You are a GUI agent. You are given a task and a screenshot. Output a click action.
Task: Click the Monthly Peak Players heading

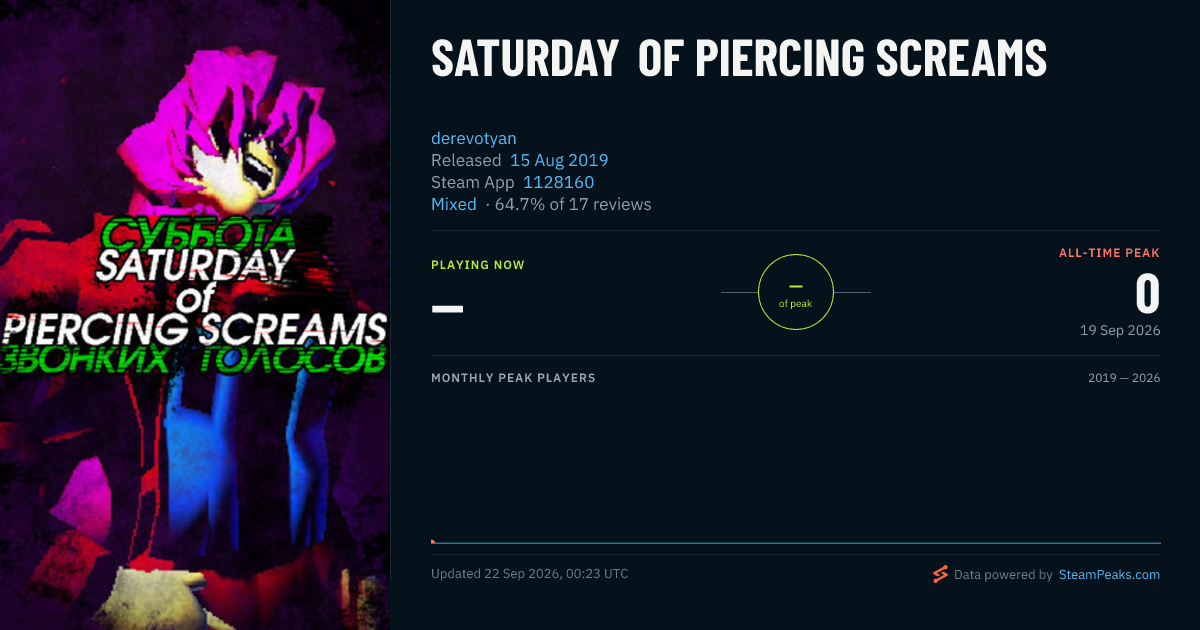pyautogui.click(x=513, y=378)
